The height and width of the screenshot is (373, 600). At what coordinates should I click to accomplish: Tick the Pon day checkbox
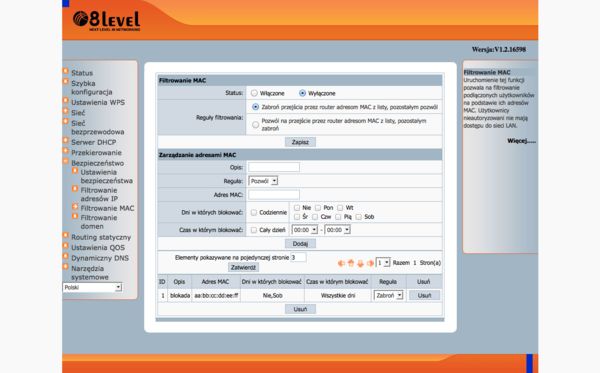[318, 208]
